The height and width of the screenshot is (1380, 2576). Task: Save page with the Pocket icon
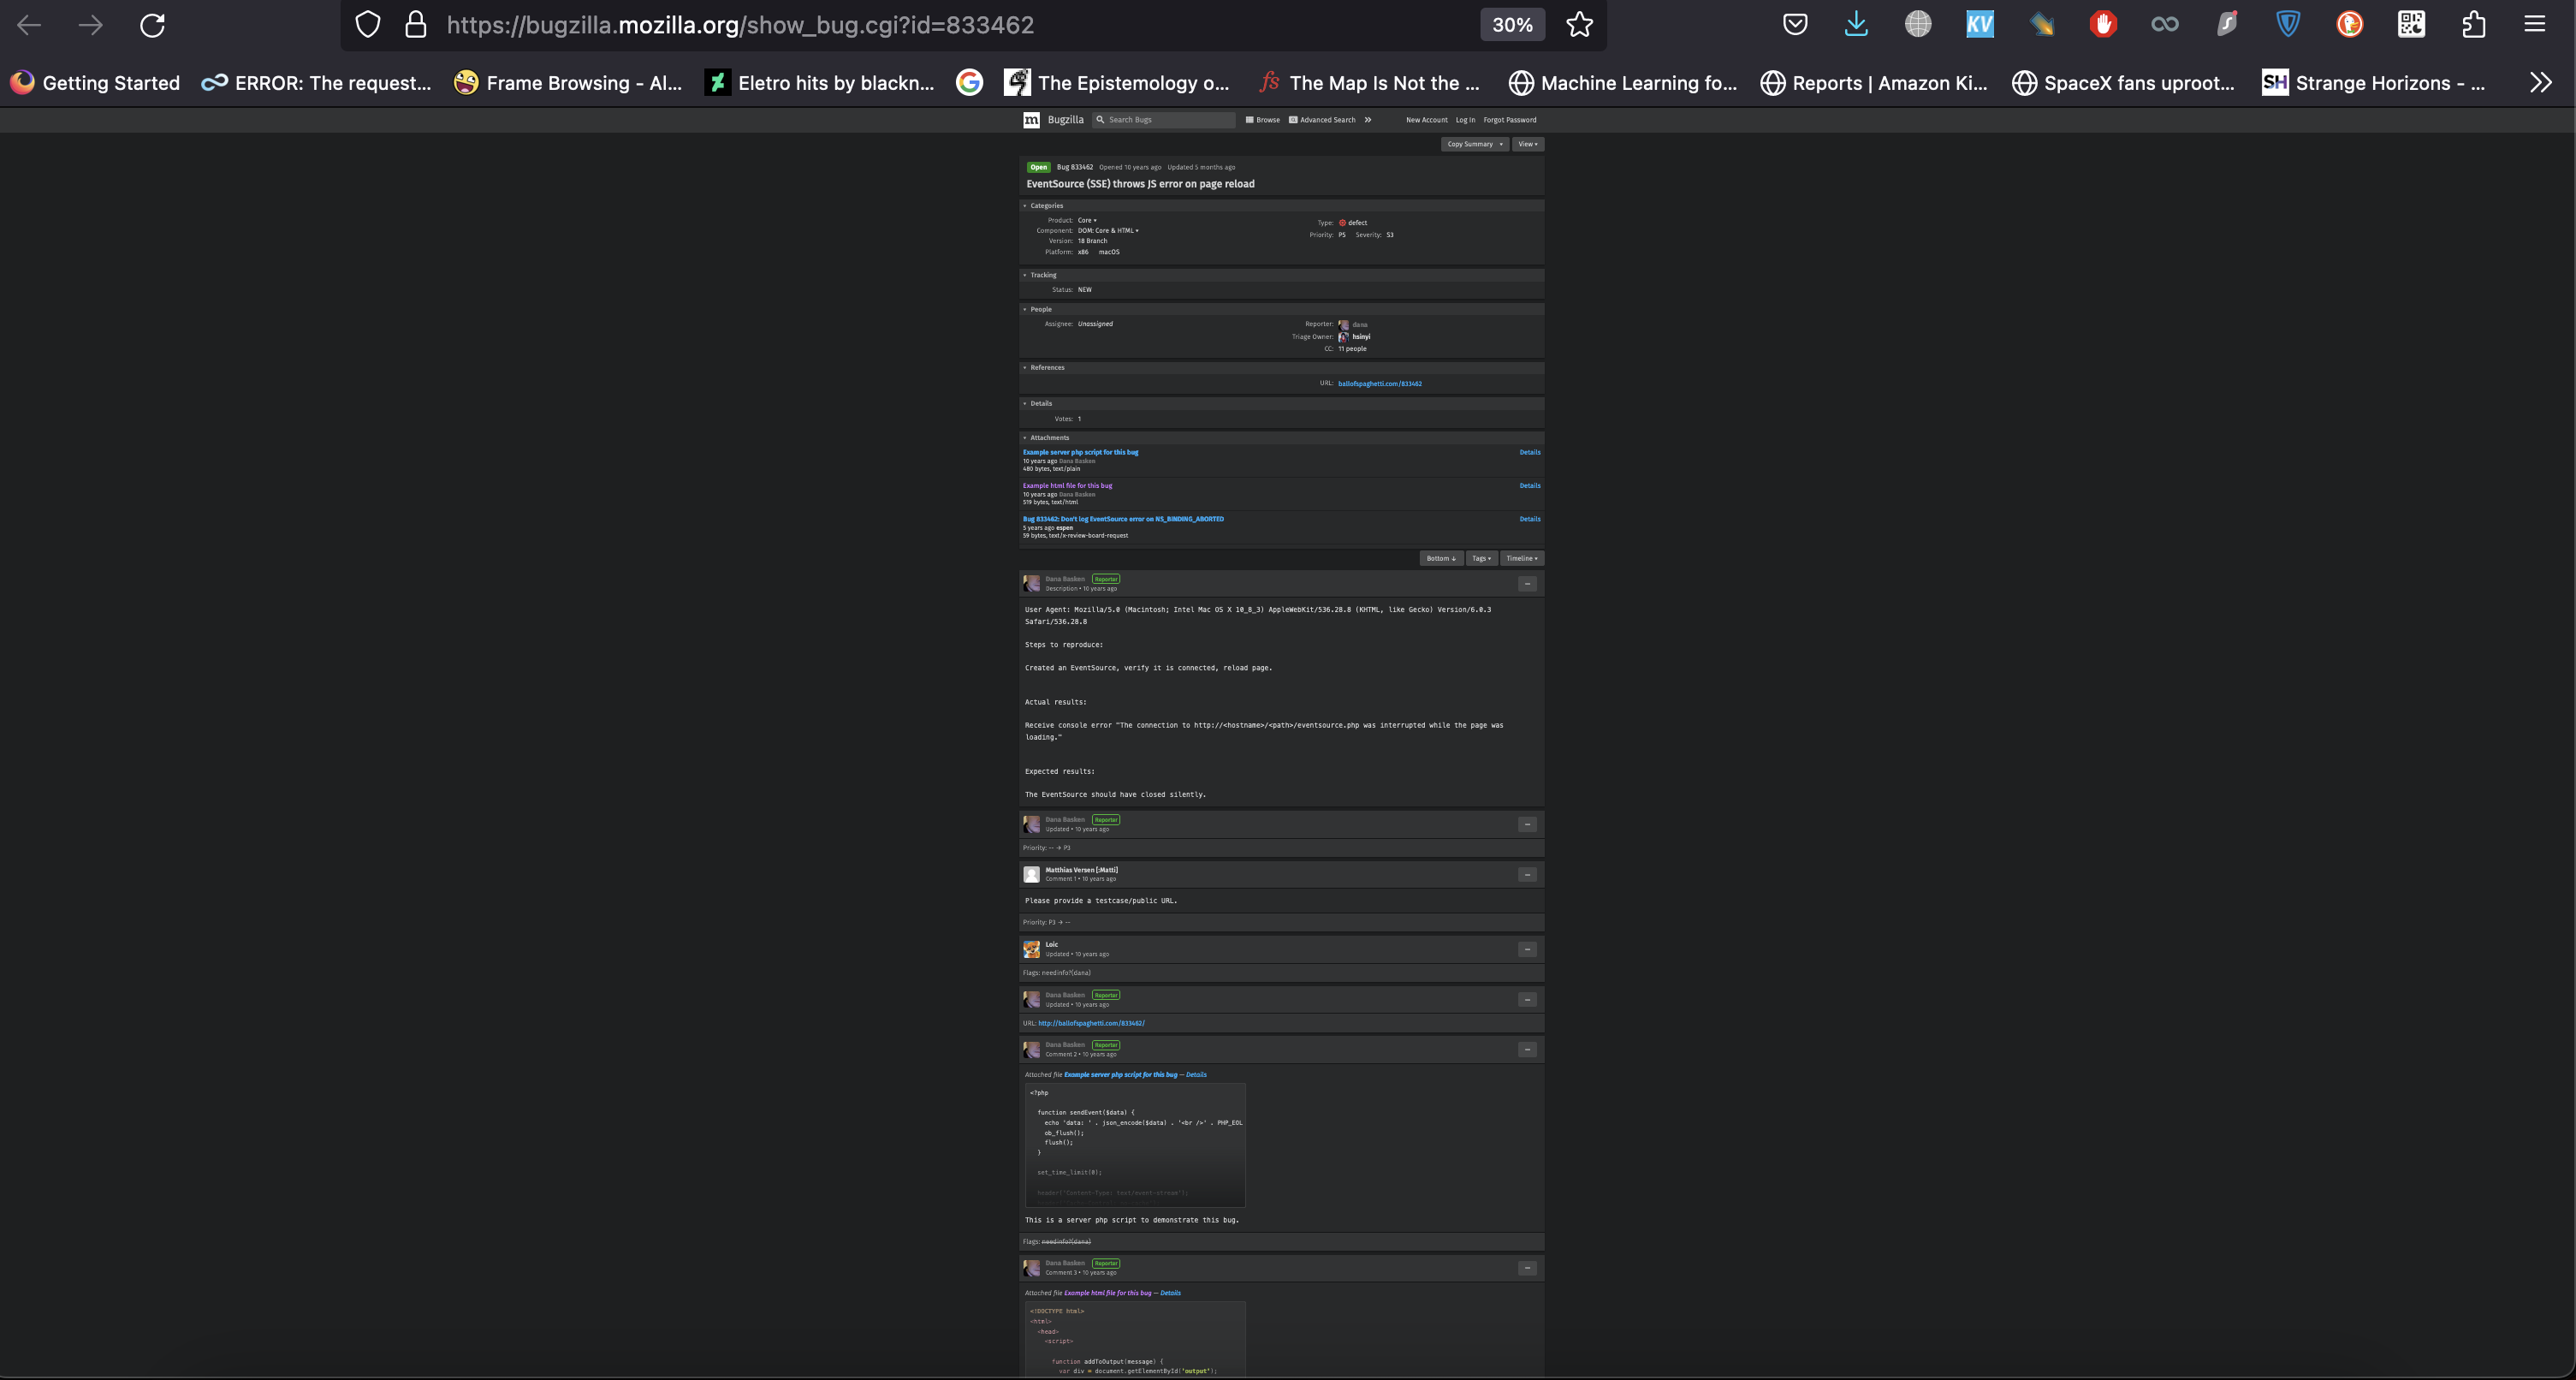point(1795,24)
